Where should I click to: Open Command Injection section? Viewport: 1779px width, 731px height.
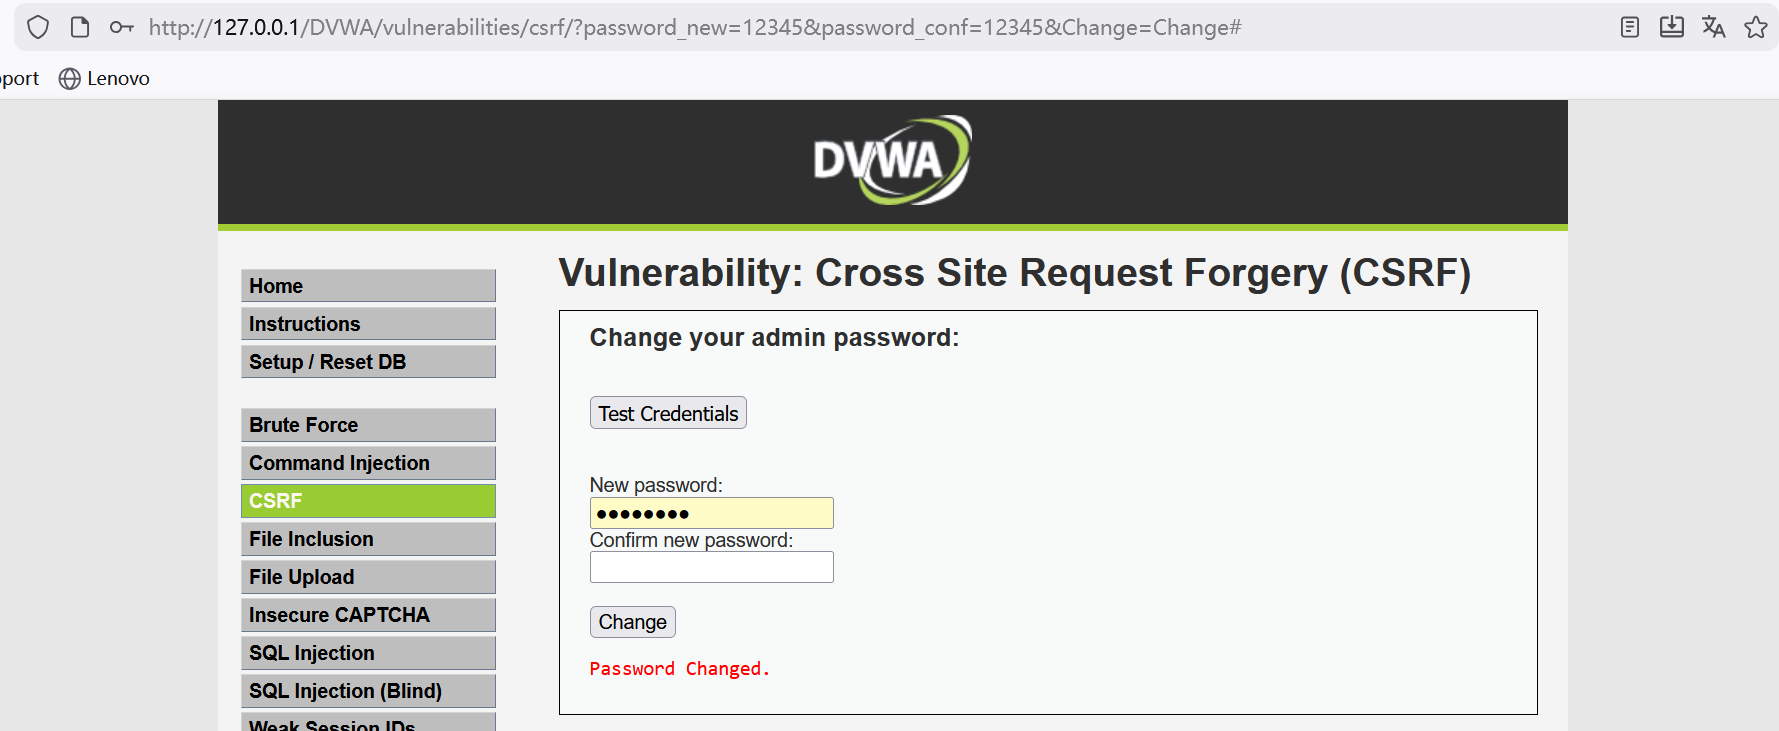(368, 463)
